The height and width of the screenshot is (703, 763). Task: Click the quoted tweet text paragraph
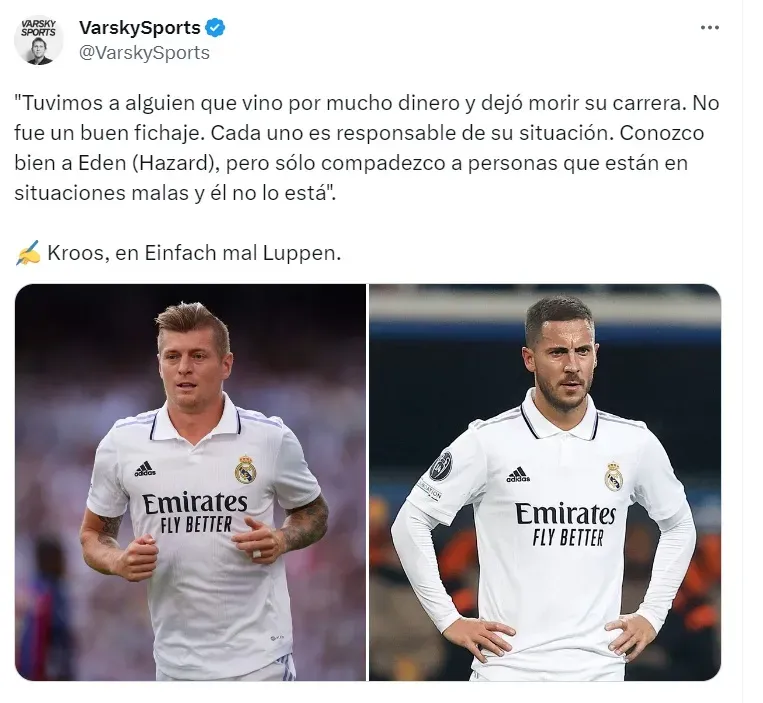pyautogui.click(x=366, y=148)
